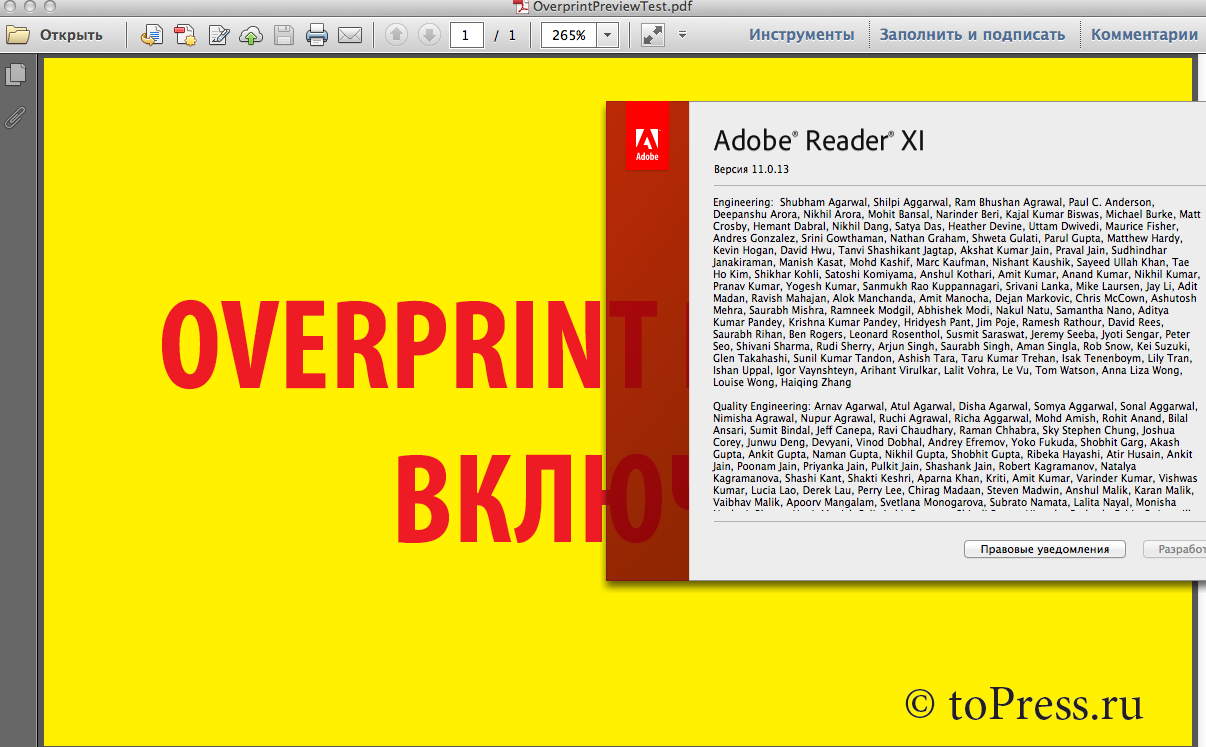Toggle the full screen read mode icon
1206x747 pixels.
653,35
